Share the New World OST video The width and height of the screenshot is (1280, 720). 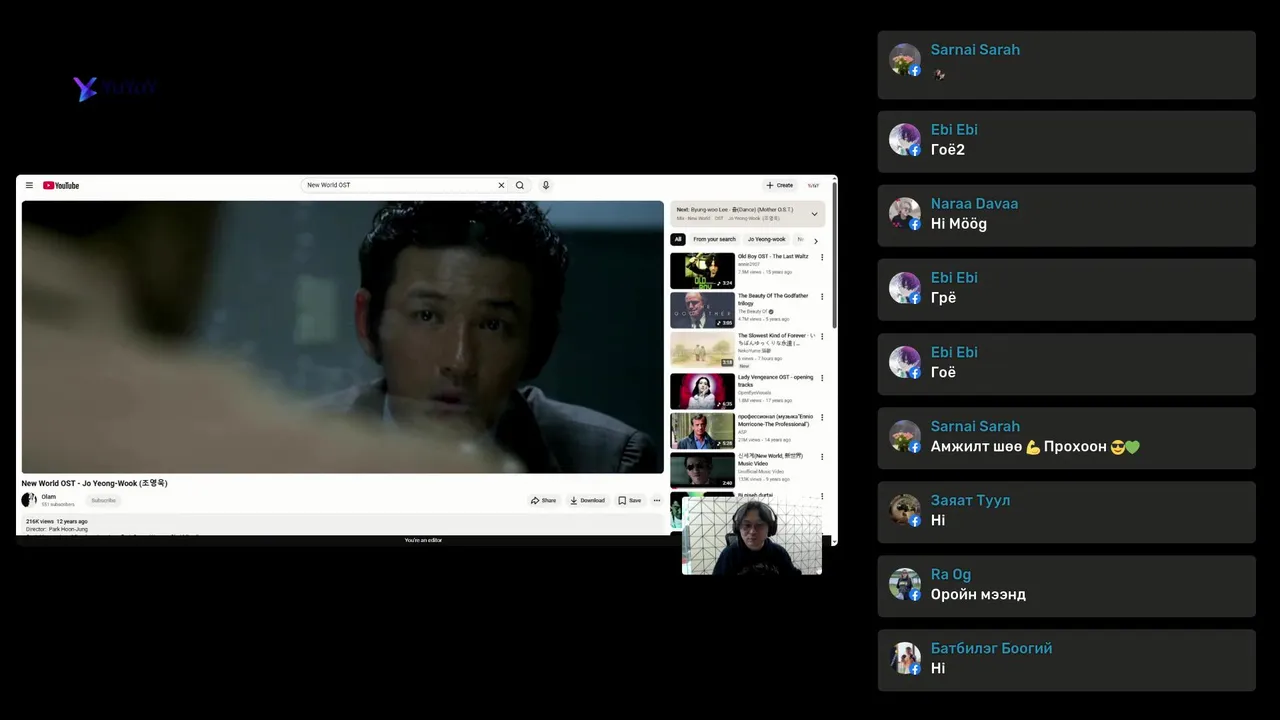coord(544,500)
